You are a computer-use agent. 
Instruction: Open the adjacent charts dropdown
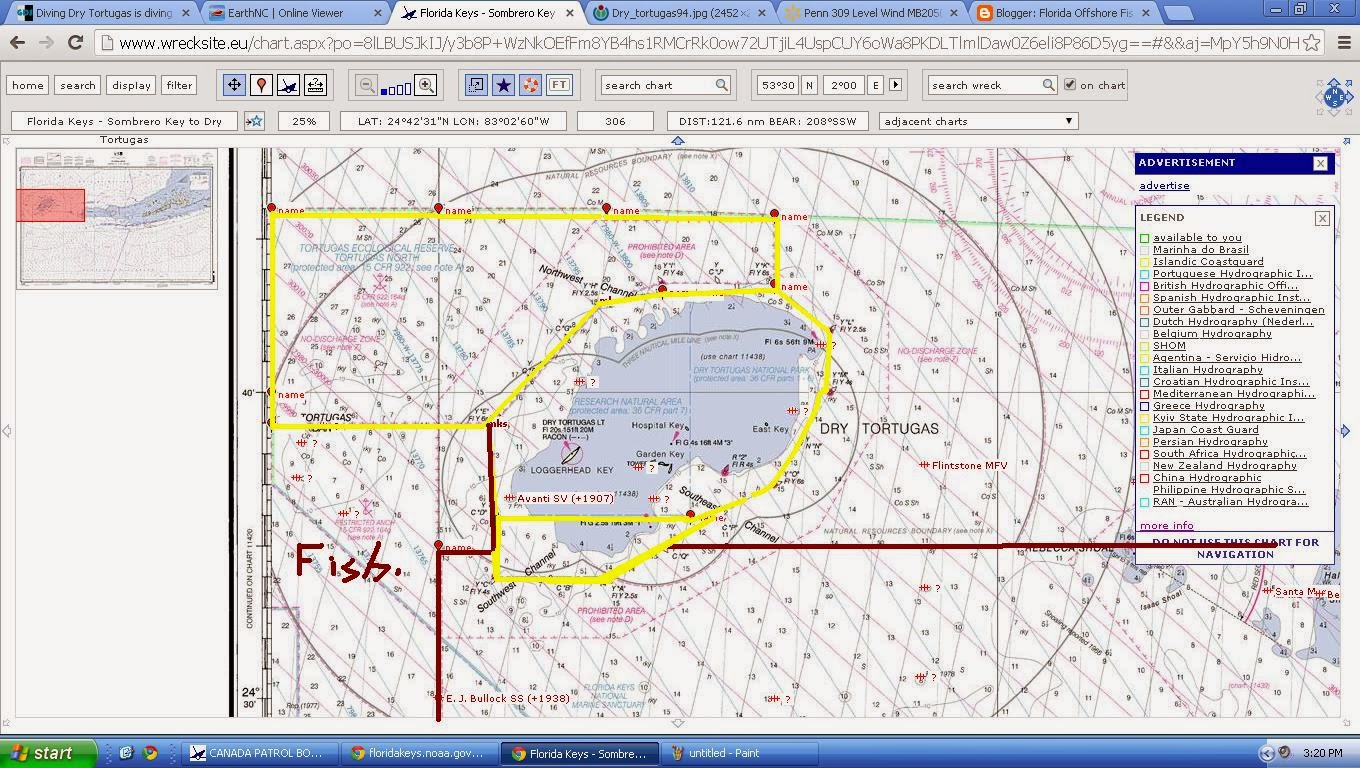977,121
